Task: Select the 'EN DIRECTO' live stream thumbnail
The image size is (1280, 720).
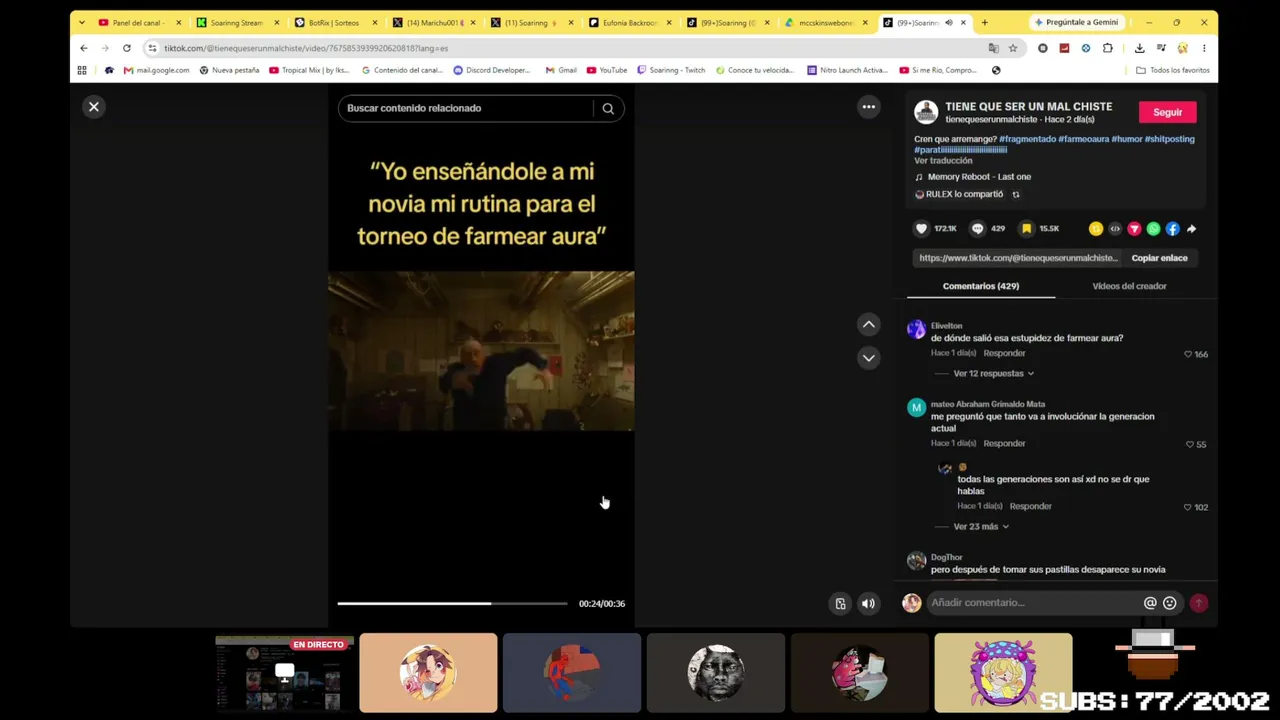Action: (x=285, y=673)
